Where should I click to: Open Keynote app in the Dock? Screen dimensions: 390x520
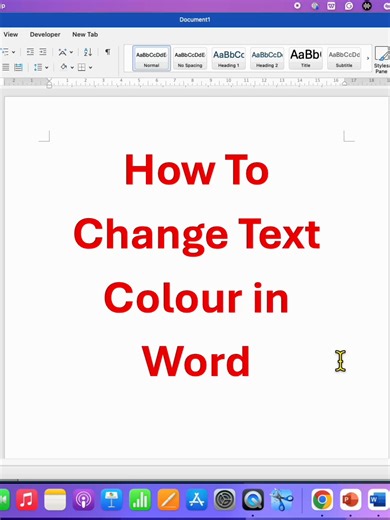[112, 500]
